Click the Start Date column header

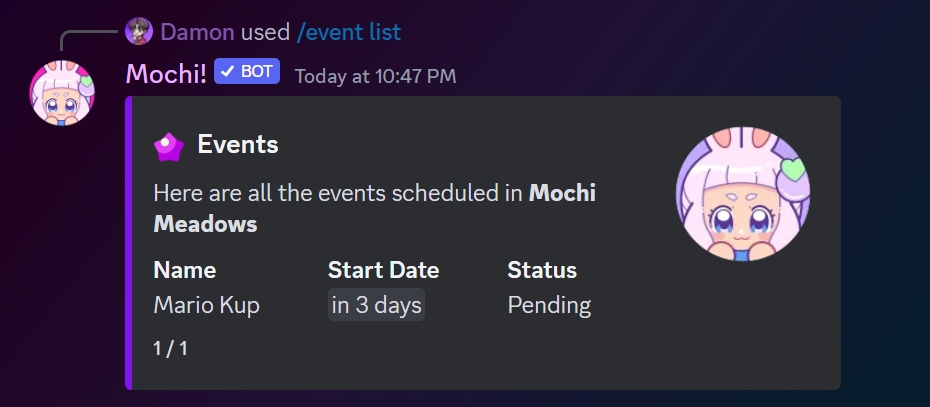coord(383,270)
